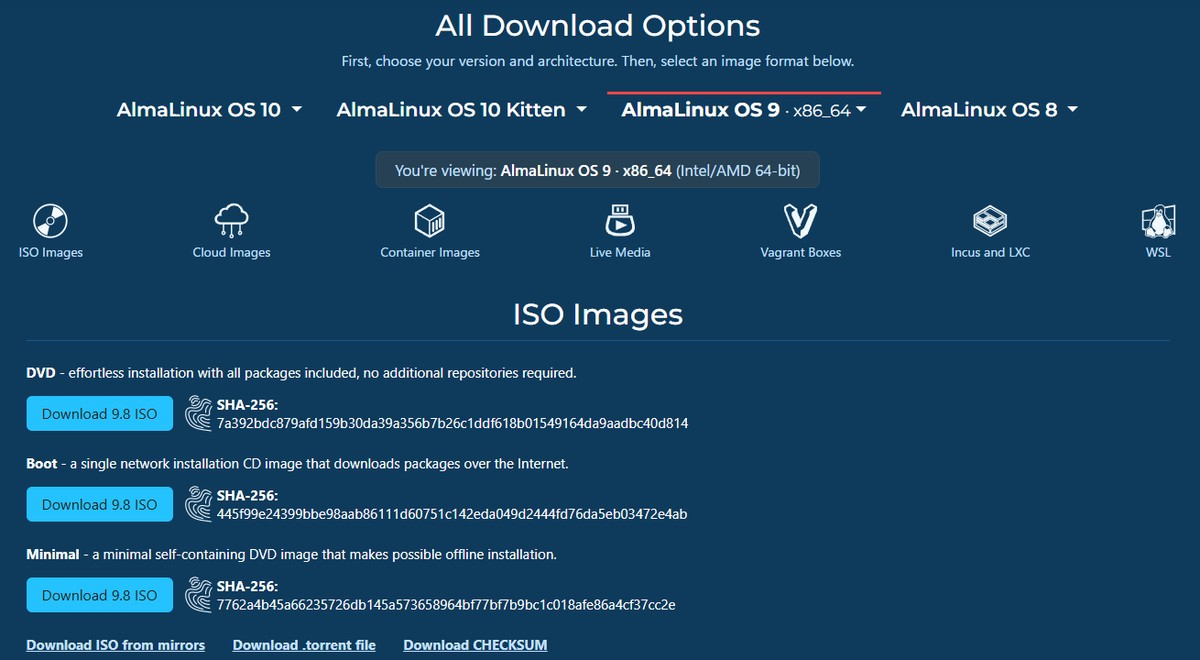Click the WSL penguin icon
The height and width of the screenshot is (660, 1200).
[x=1158, y=220]
